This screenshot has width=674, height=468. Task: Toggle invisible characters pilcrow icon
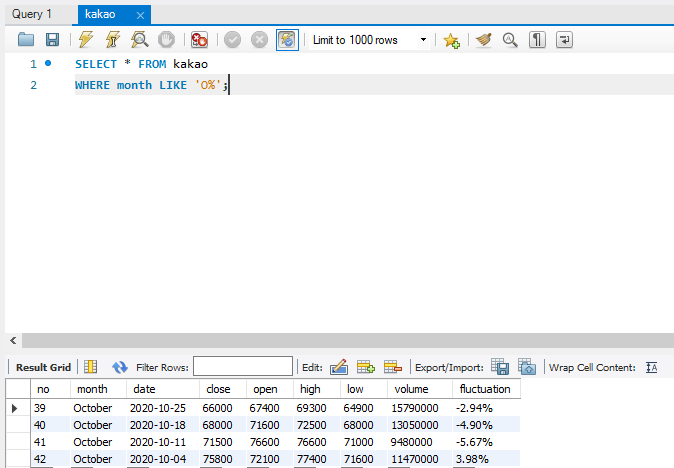[537, 40]
